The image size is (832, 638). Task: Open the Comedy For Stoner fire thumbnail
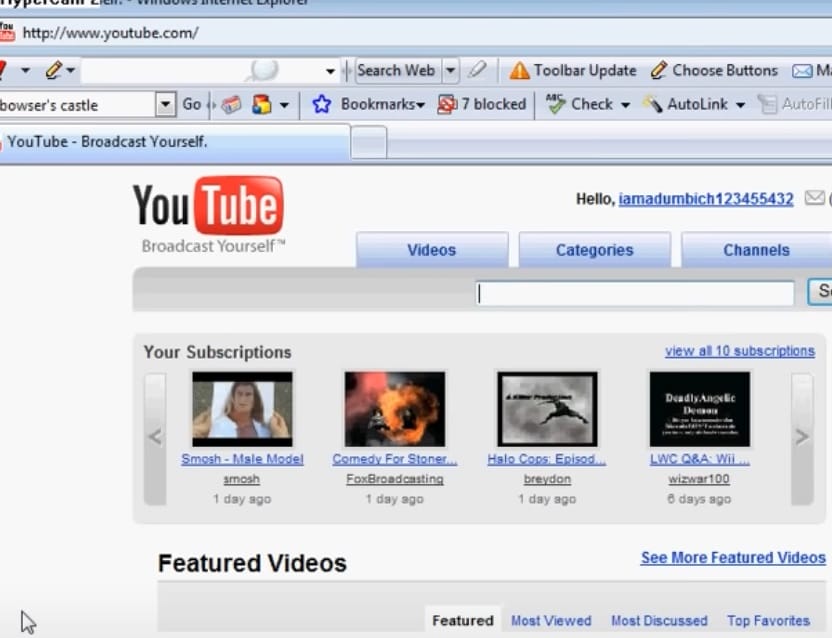395,409
